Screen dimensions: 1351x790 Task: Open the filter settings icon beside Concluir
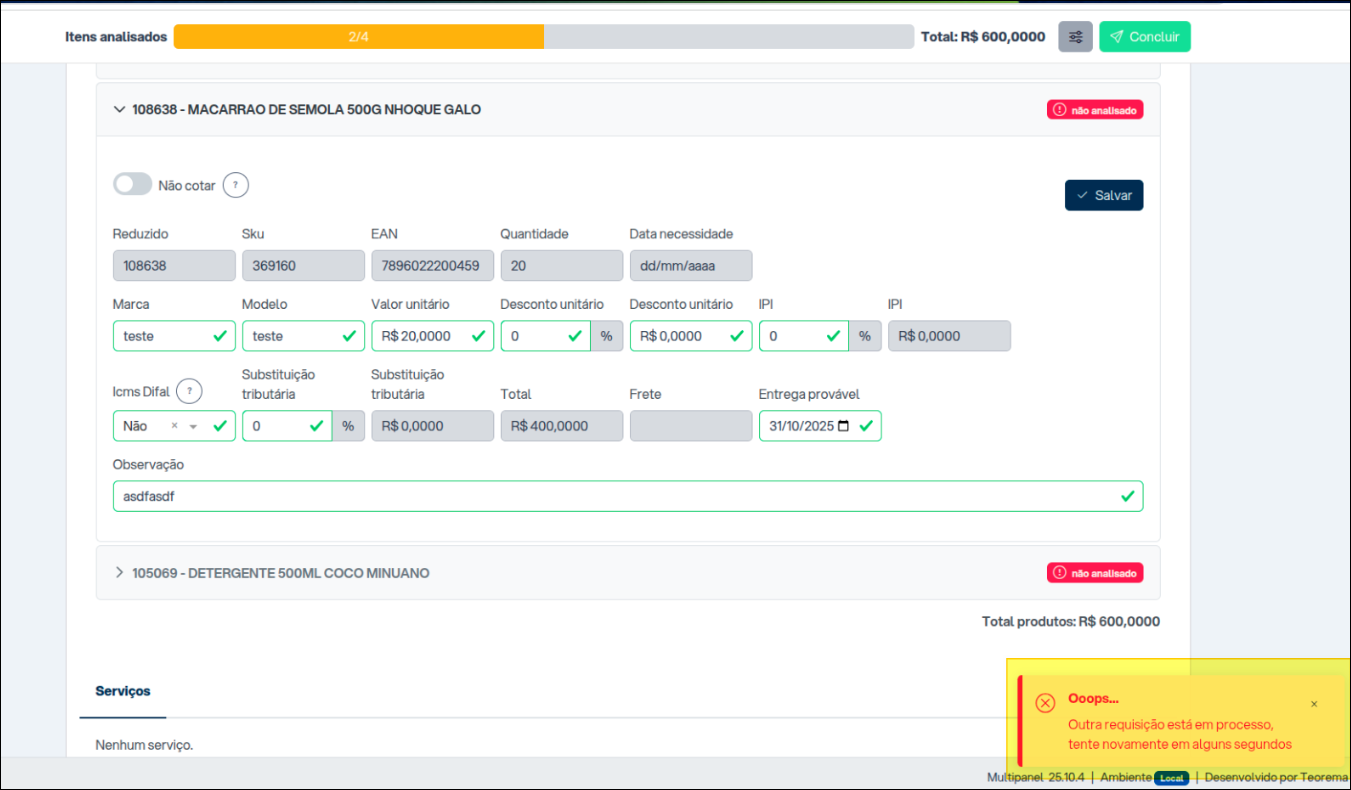tap(1075, 37)
